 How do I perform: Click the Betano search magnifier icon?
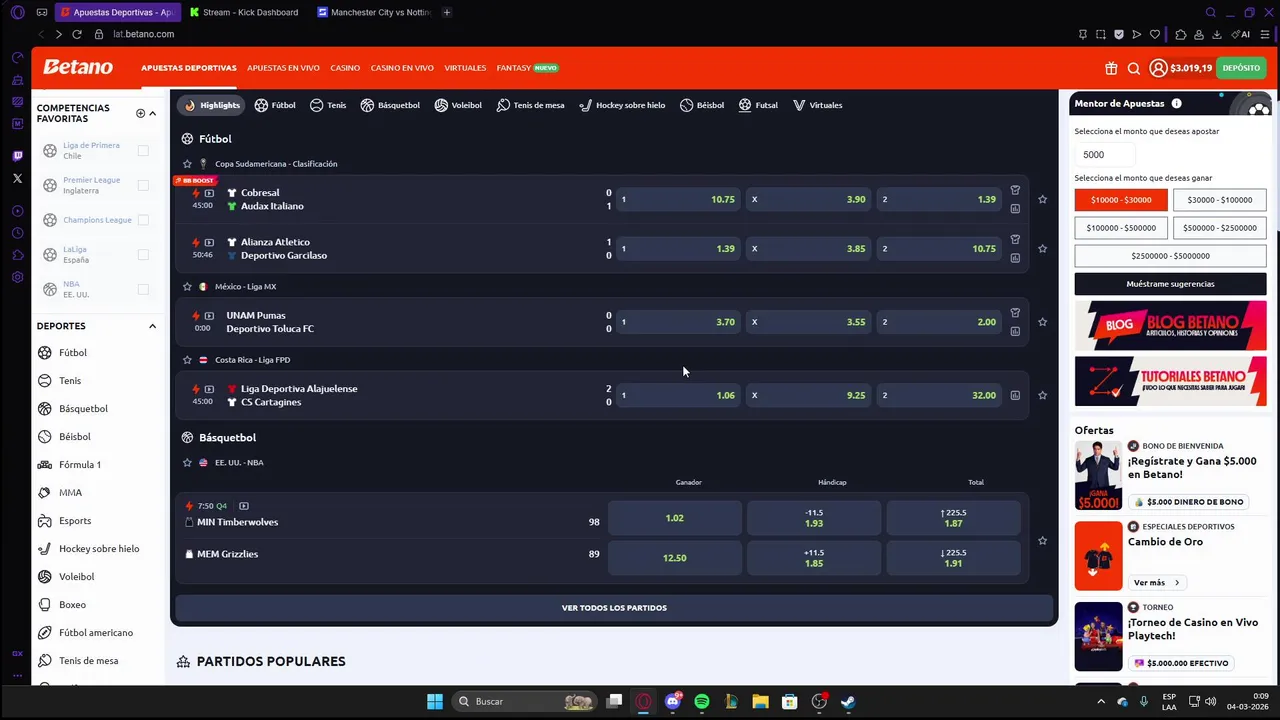pyautogui.click(x=1134, y=68)
